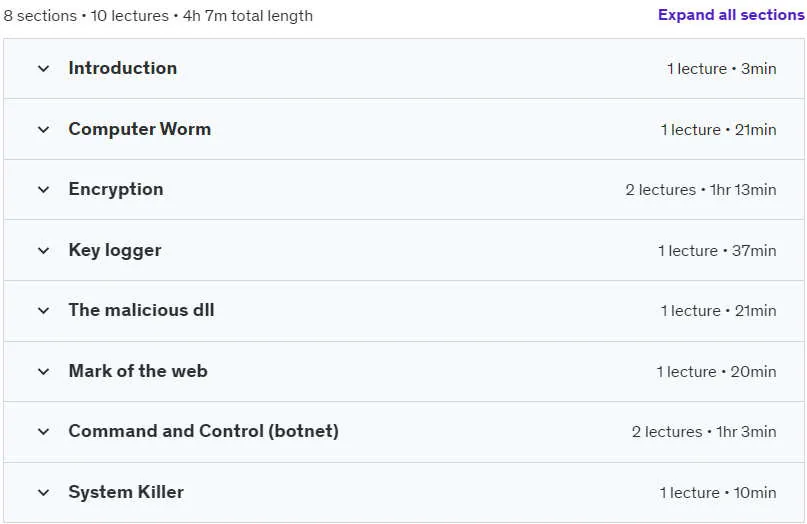Click Key logger's 1 lecture 37min label
The width and height of the screenshot is (807, 524).
(717, 251)
